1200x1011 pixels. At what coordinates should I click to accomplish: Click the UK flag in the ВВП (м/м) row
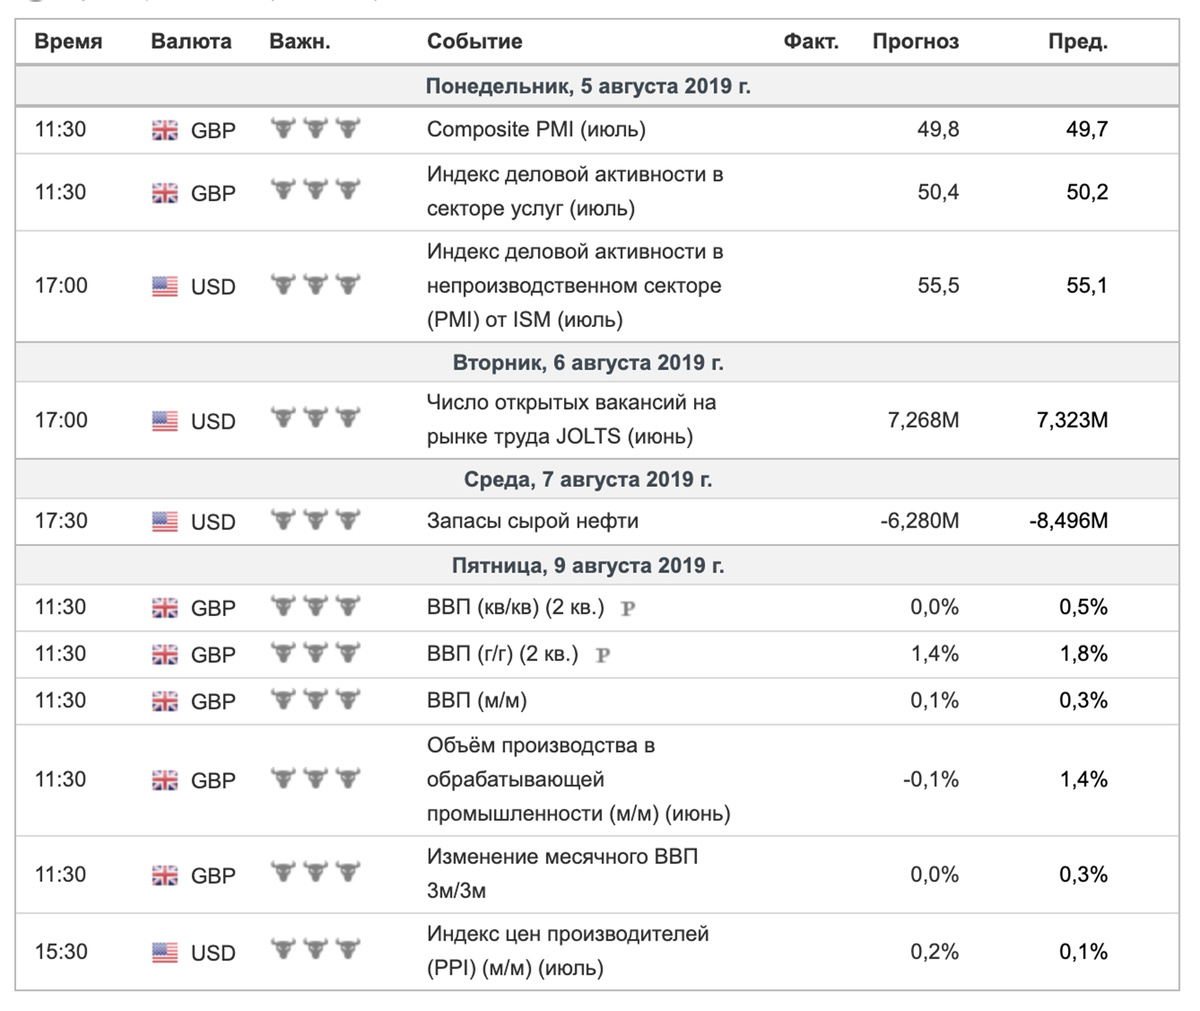click(x=165, y=701)
